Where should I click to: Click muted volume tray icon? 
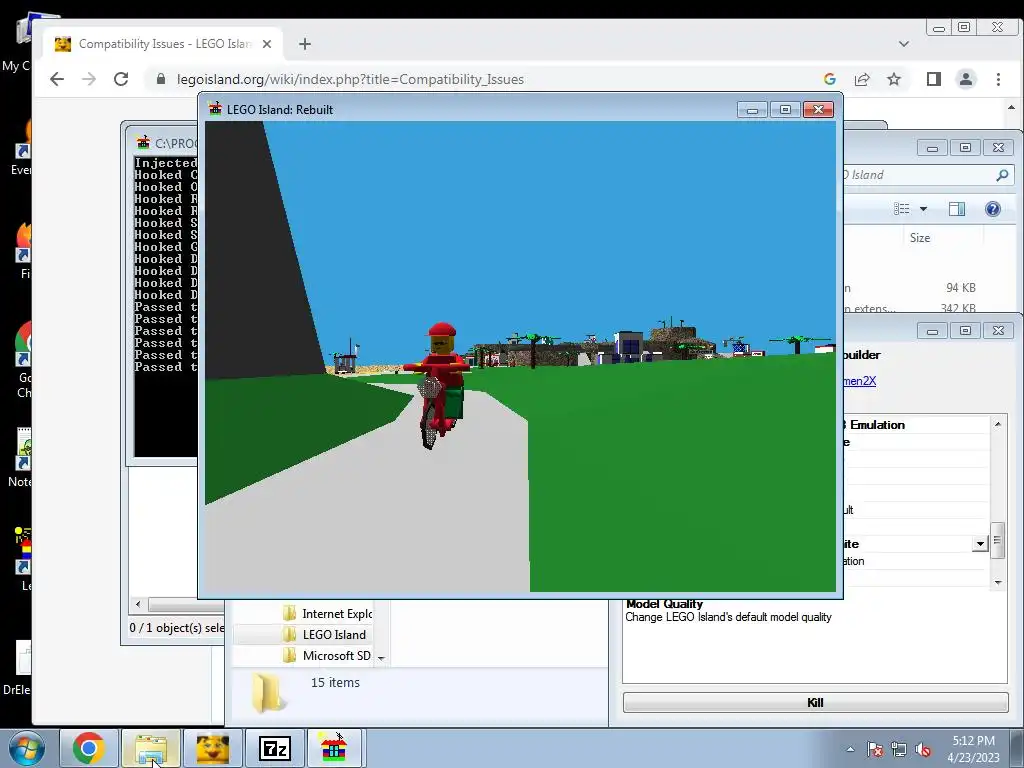tap(923, 749)
